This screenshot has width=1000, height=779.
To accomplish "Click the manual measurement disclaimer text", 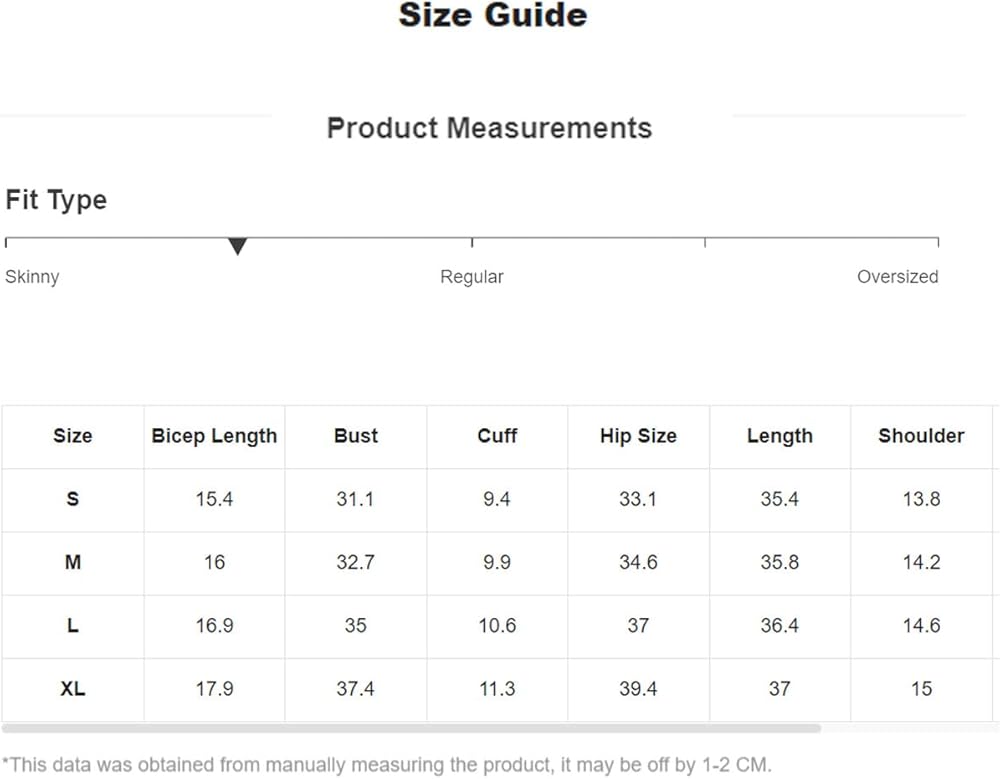I will 386,765.
